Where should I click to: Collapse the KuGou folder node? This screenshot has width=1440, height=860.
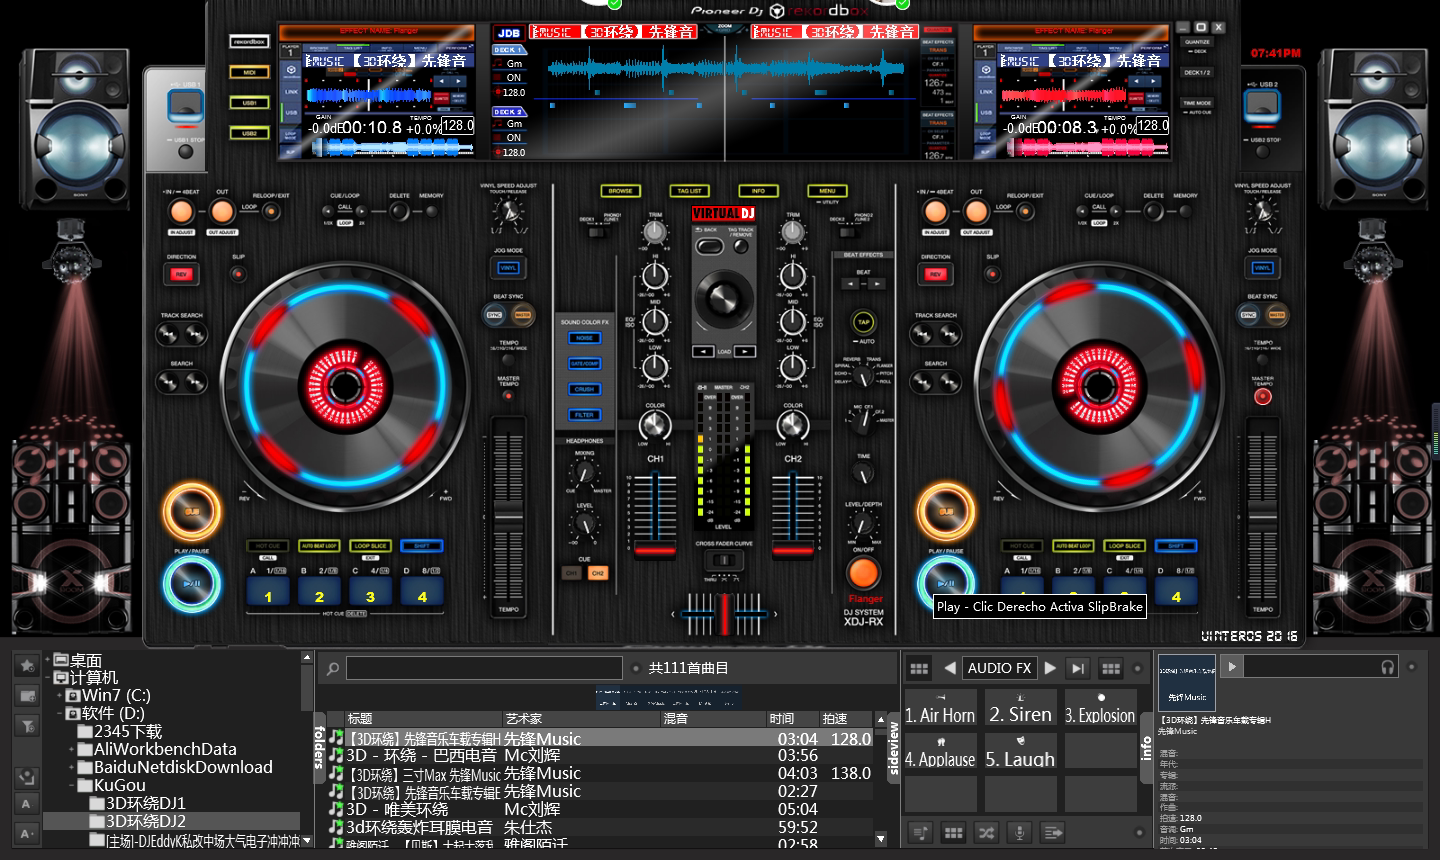[x=71, y=786]
